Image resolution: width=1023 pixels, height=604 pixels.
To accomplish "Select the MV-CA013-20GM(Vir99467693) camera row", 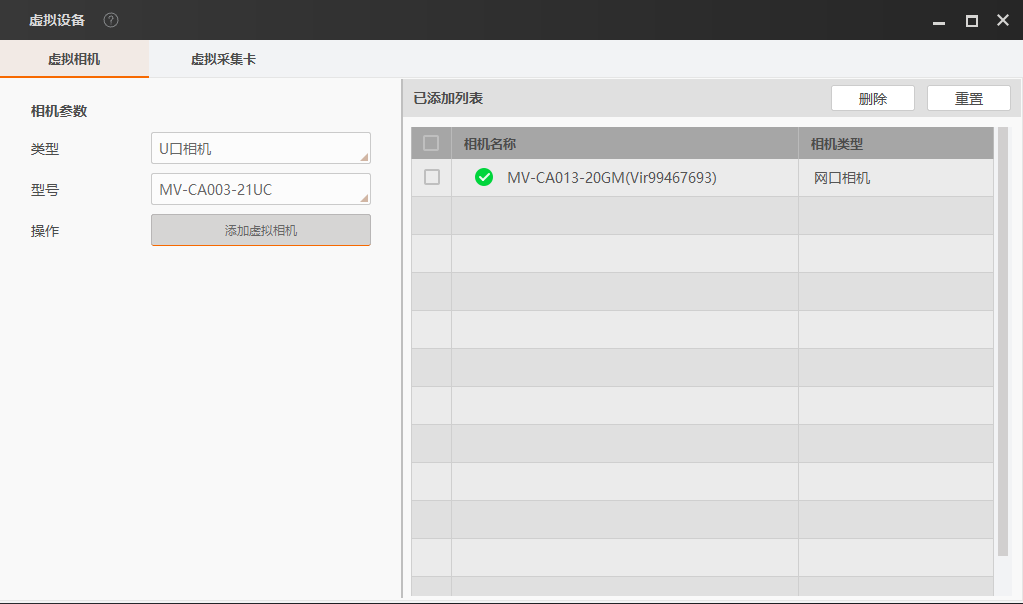I will [702, 177].
